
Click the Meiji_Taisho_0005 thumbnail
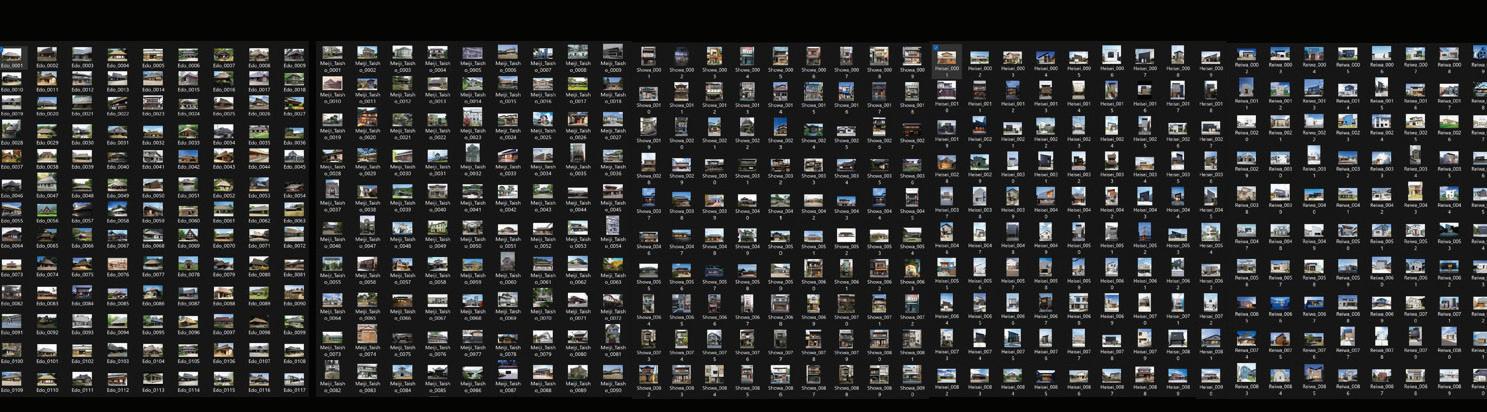point(472,51)
